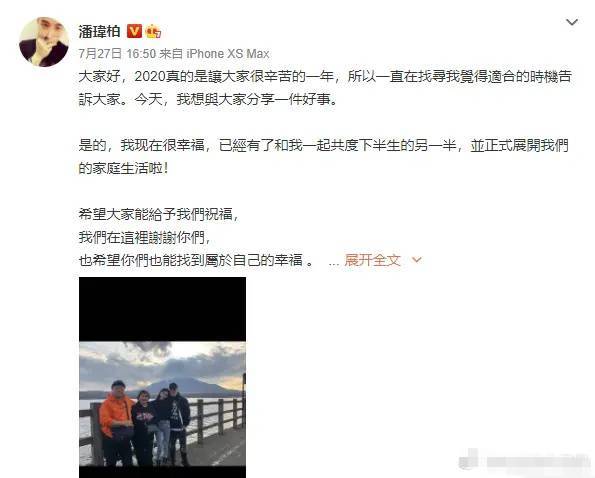Expand the arrow next to 展开全文

[x=417, y=260]
